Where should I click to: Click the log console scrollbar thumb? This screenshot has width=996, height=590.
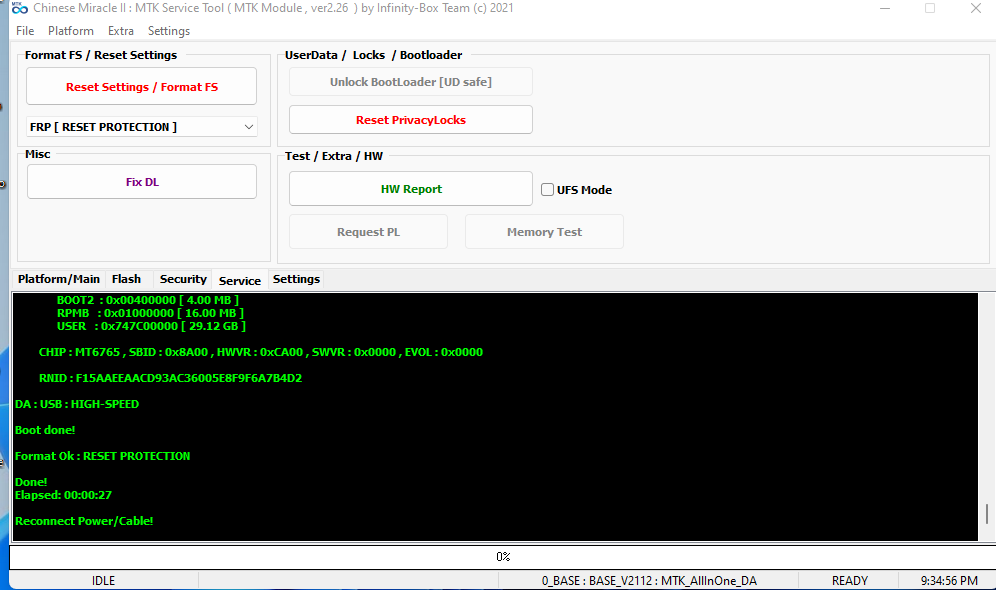[986, 514]
